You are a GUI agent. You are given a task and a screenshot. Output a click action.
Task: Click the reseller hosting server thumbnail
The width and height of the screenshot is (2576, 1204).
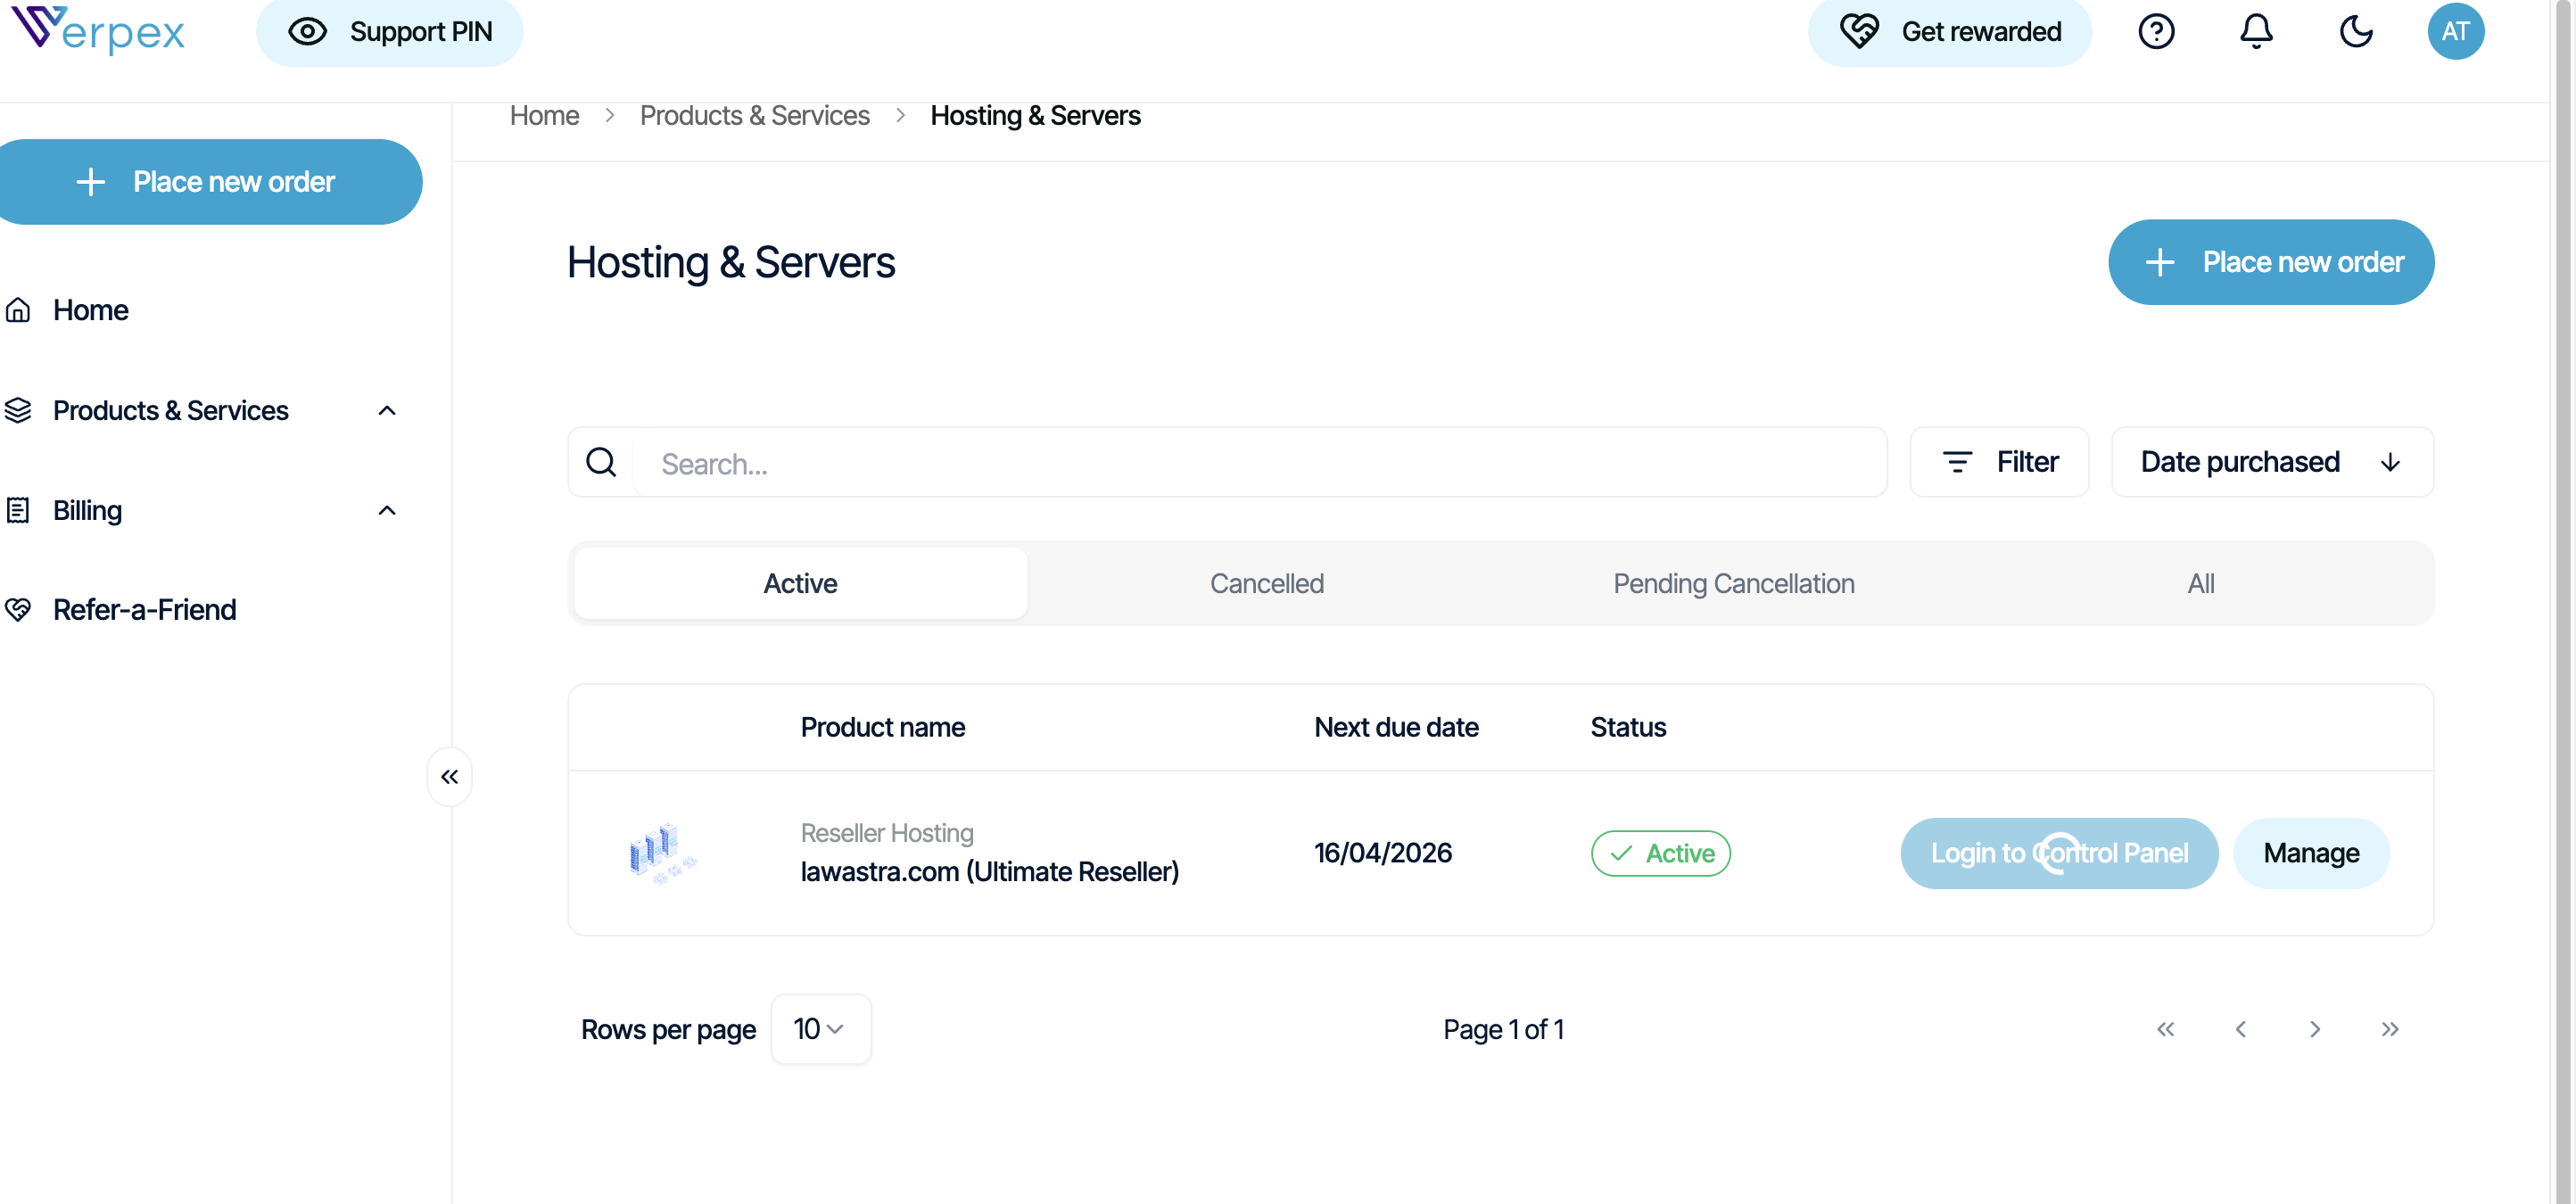661,853
